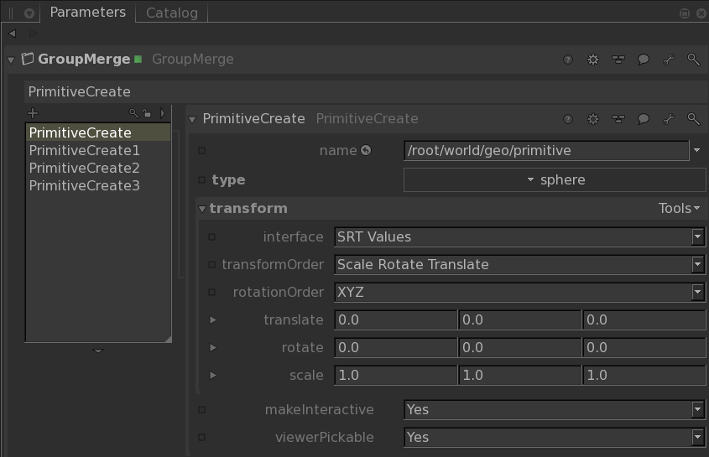Image resolution: width=709 pixels, height=457 pixels.
Task: Toggle the state square beside interface parameter
Action: coord(211,237)
